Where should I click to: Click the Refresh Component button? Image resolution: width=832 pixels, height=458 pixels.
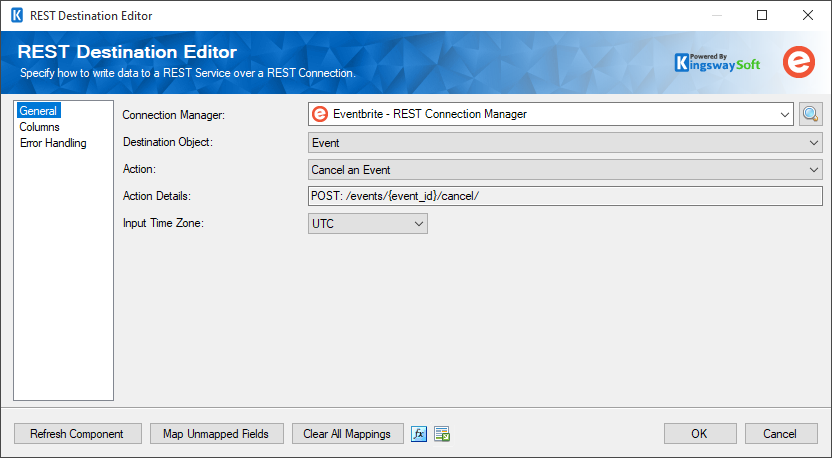click(77, 434)
